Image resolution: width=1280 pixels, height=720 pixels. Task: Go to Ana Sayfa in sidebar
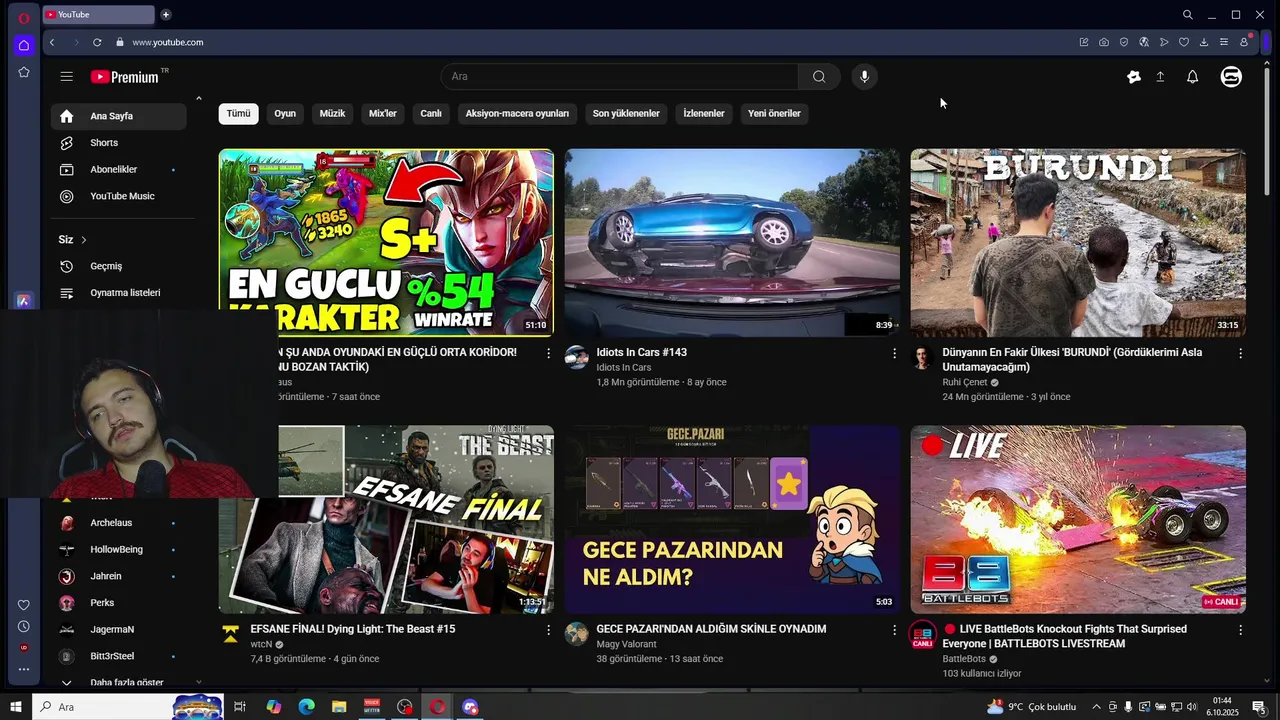click(x=119, y=116)
